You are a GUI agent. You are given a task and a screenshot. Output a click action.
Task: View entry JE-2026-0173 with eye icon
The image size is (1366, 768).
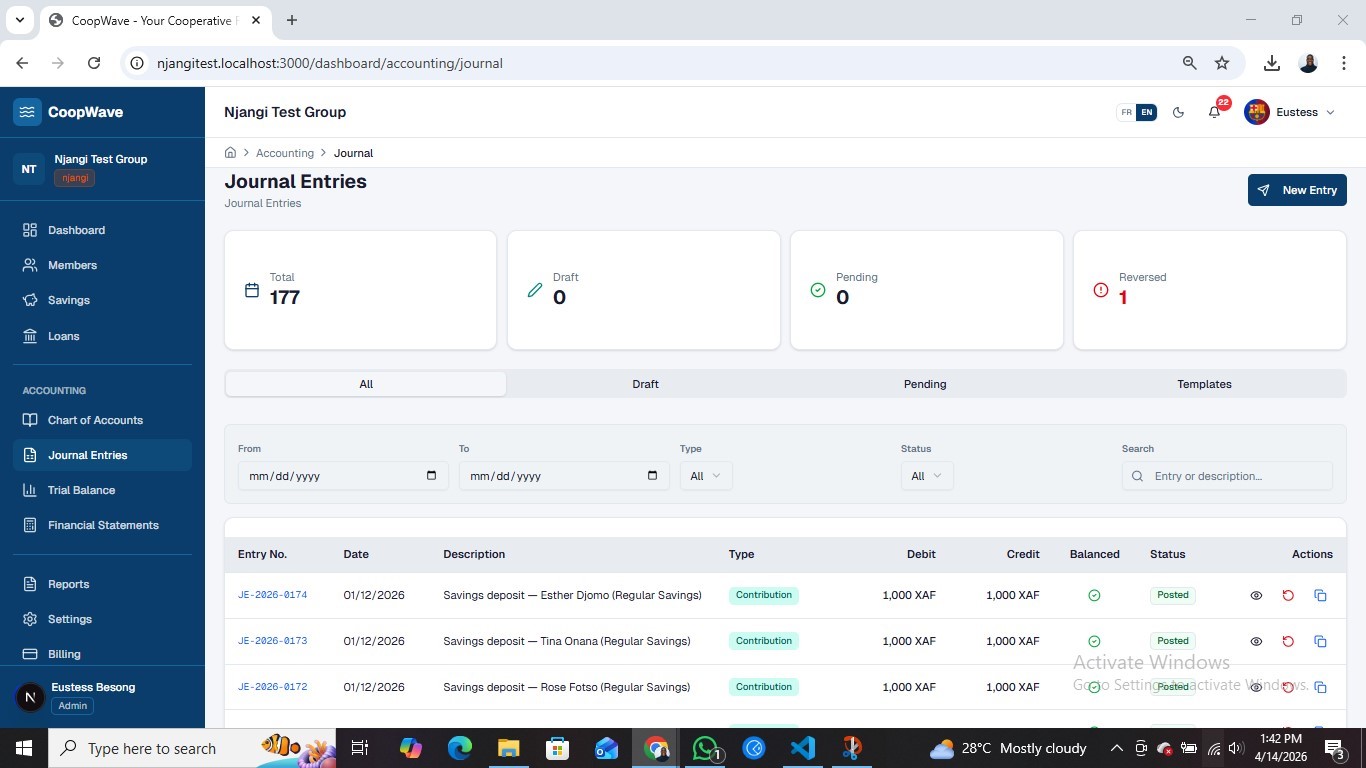[x=1256, y=641]
